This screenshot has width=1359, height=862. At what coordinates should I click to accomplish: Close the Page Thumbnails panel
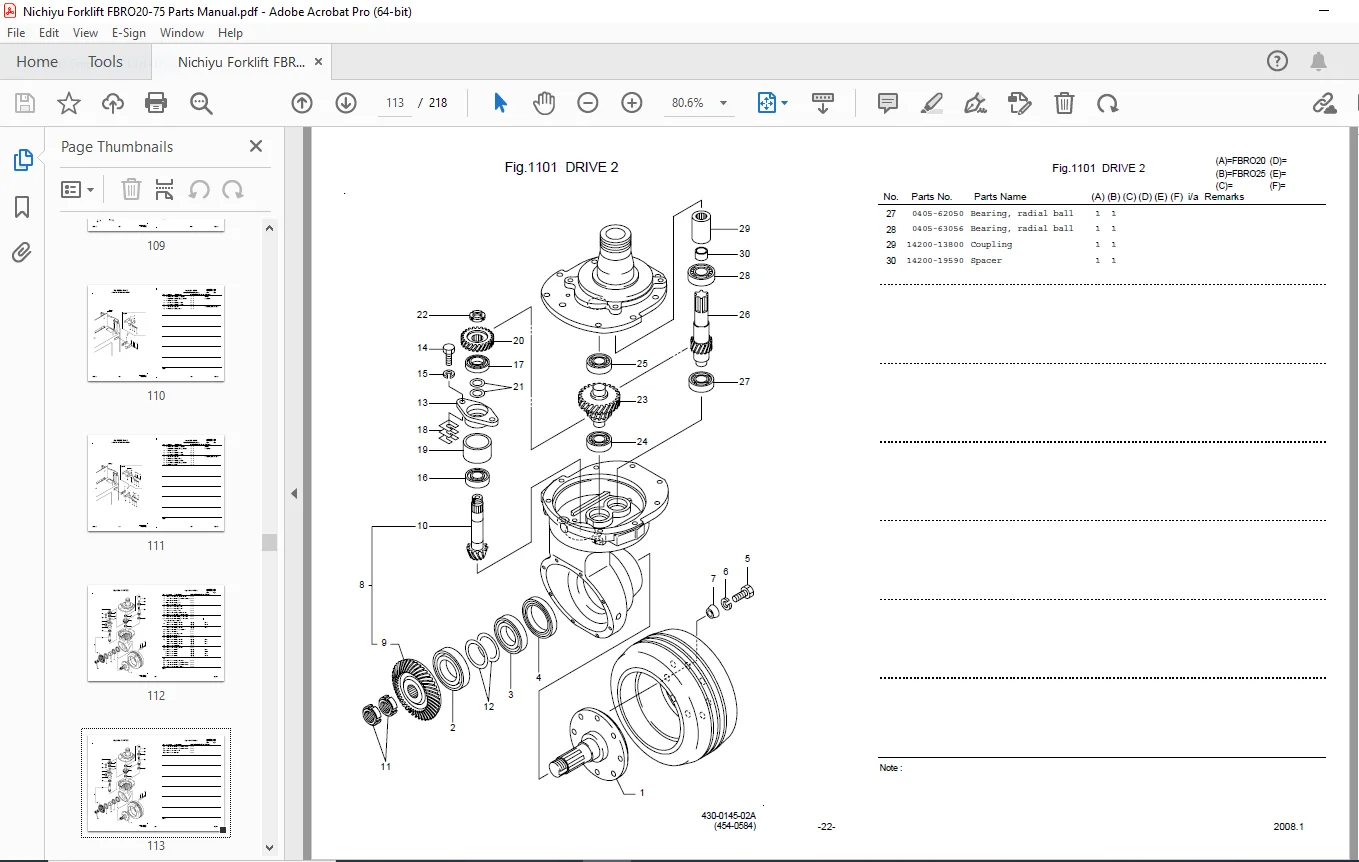pyautogui.click(x=256, y=146)
